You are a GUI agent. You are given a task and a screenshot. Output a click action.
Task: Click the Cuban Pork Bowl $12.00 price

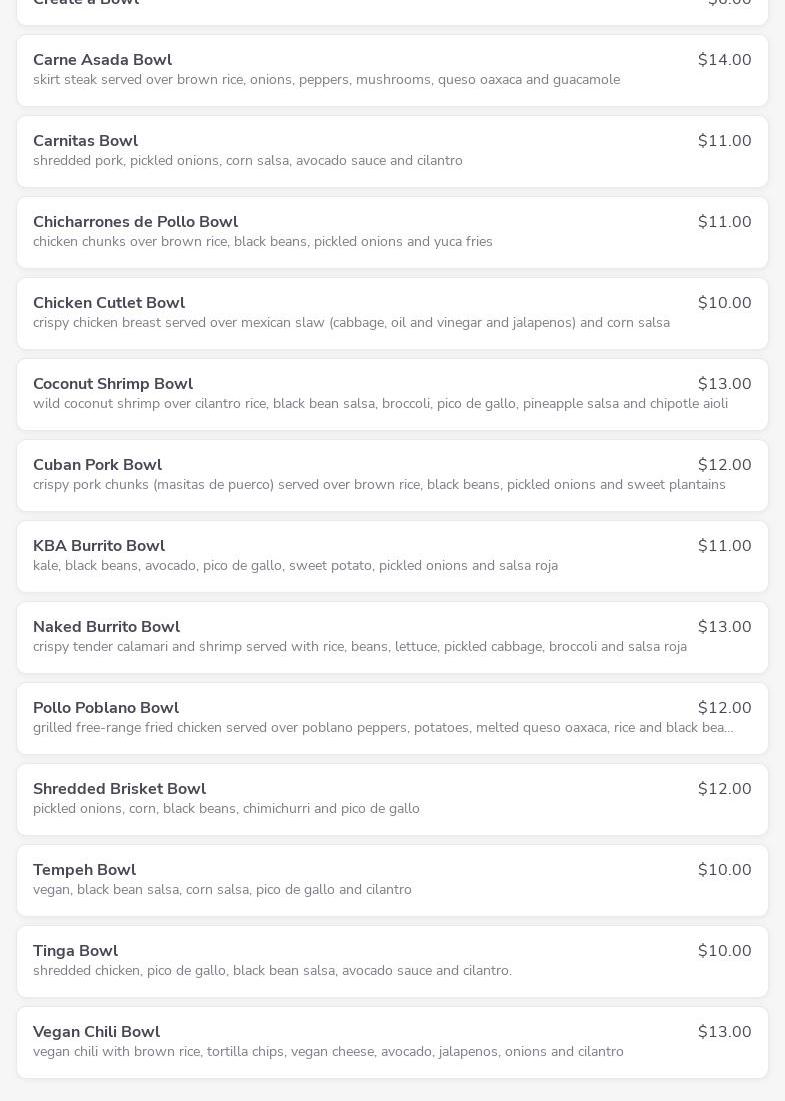(724, 465)
